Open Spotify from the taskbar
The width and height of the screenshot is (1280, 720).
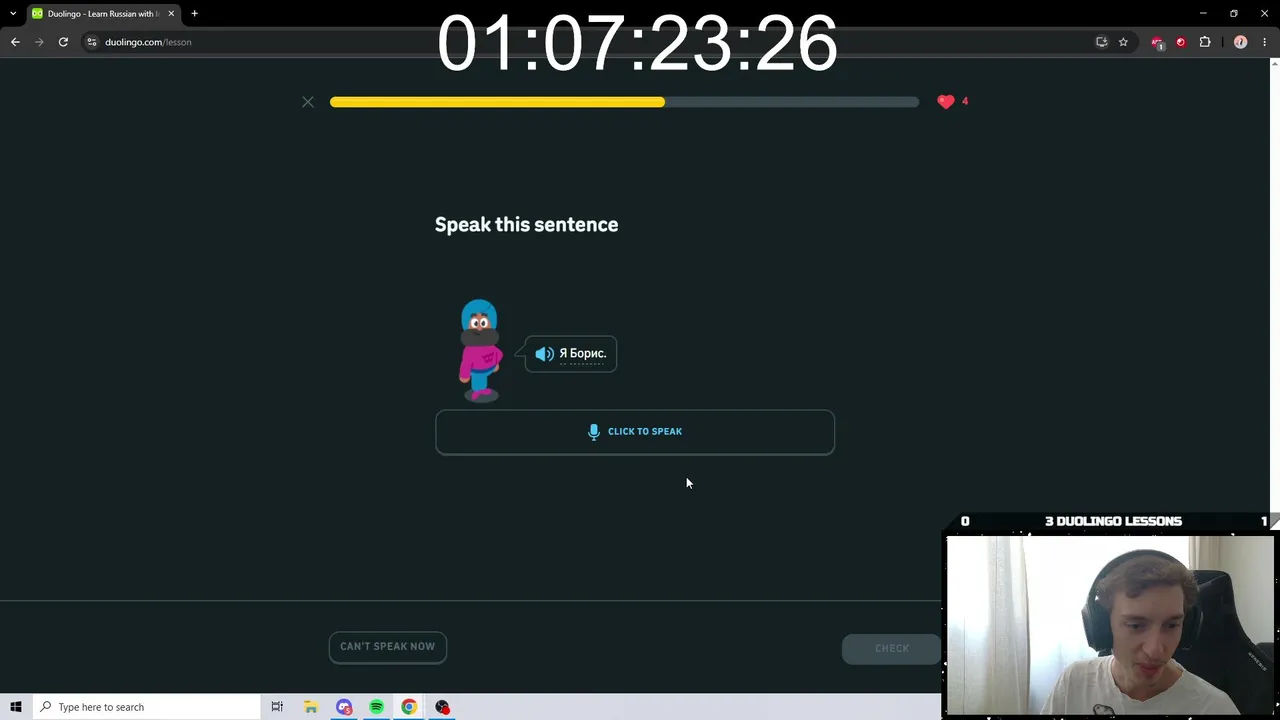coord(376,707)
